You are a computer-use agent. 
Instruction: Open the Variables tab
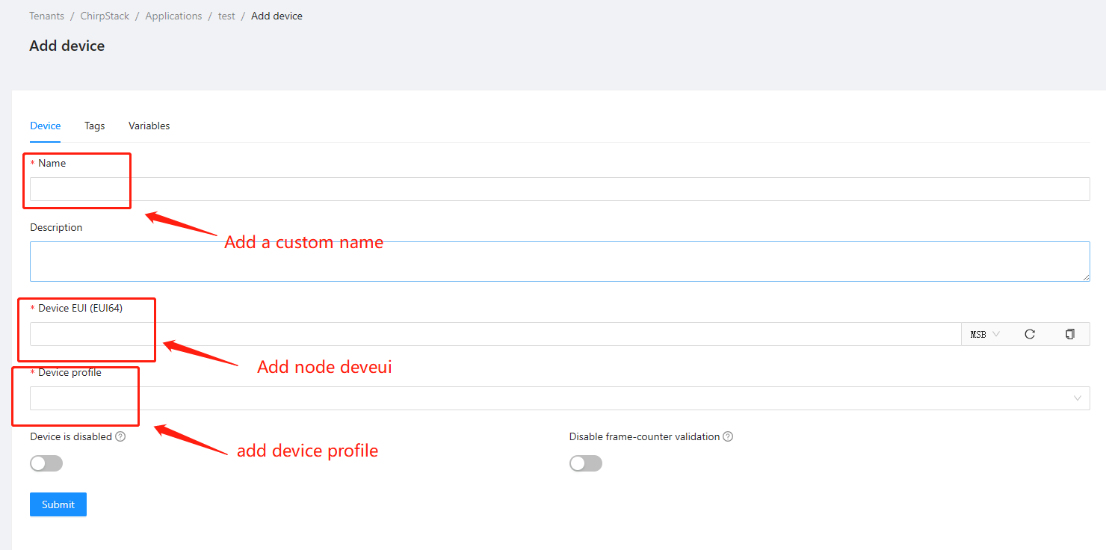click(149, 126)
